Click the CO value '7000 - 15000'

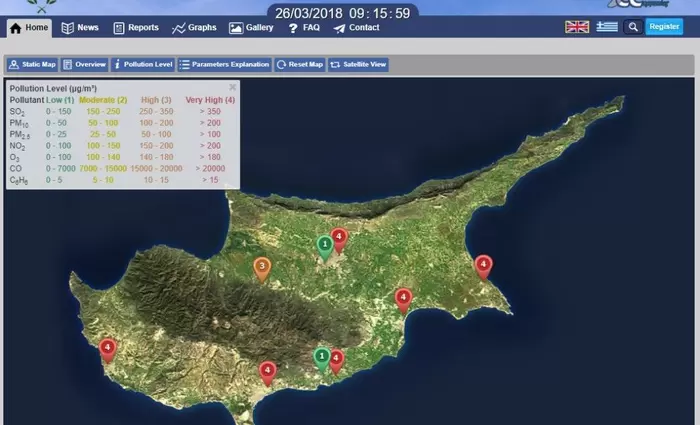click(103, 168)
